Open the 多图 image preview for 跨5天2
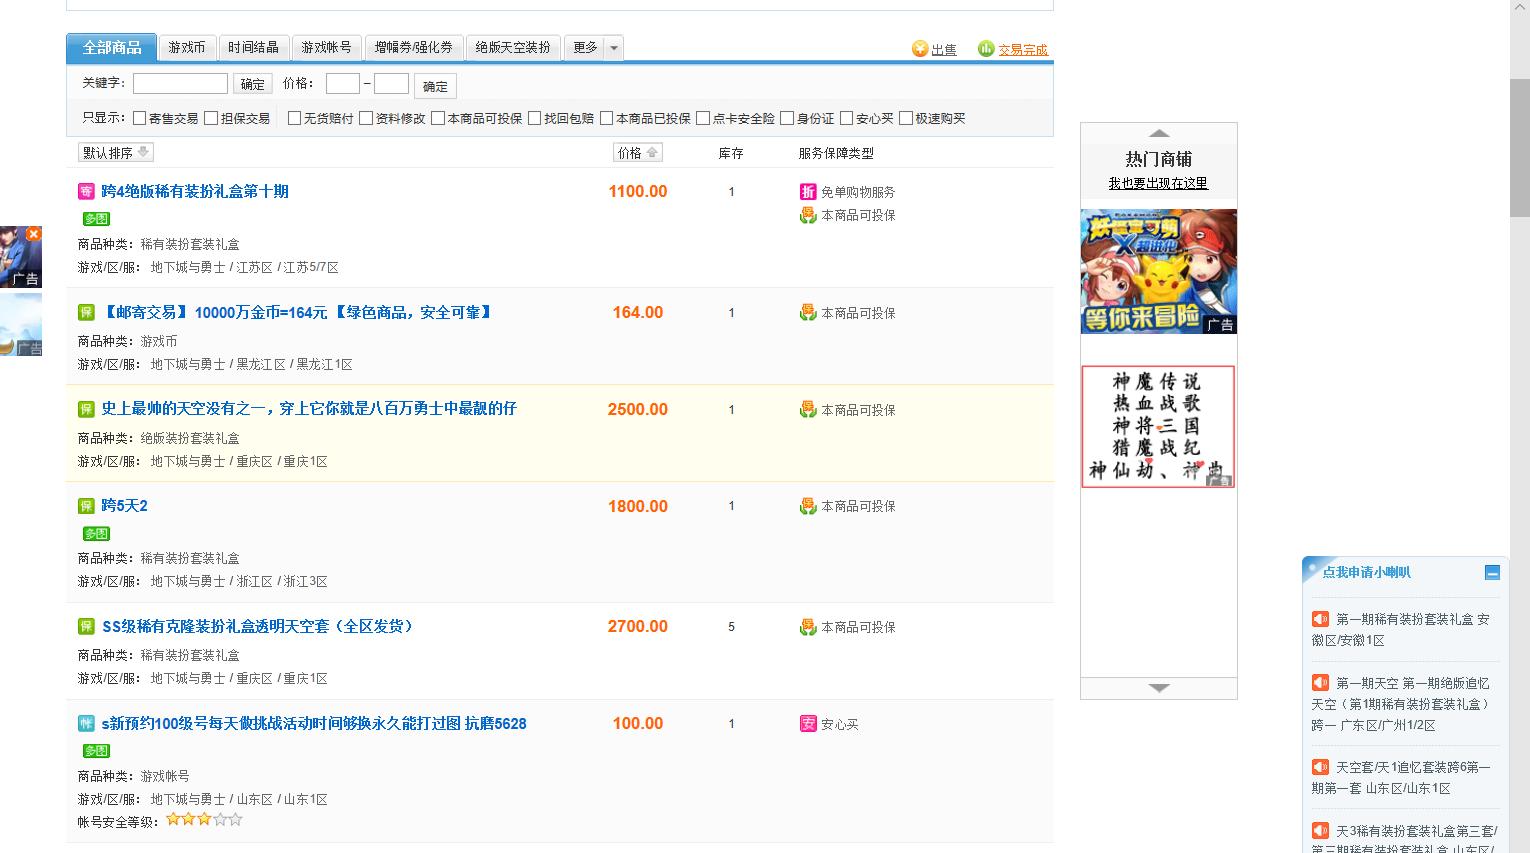The height and width of the screenshot is (853, 1530). click(x=95, y=533)
